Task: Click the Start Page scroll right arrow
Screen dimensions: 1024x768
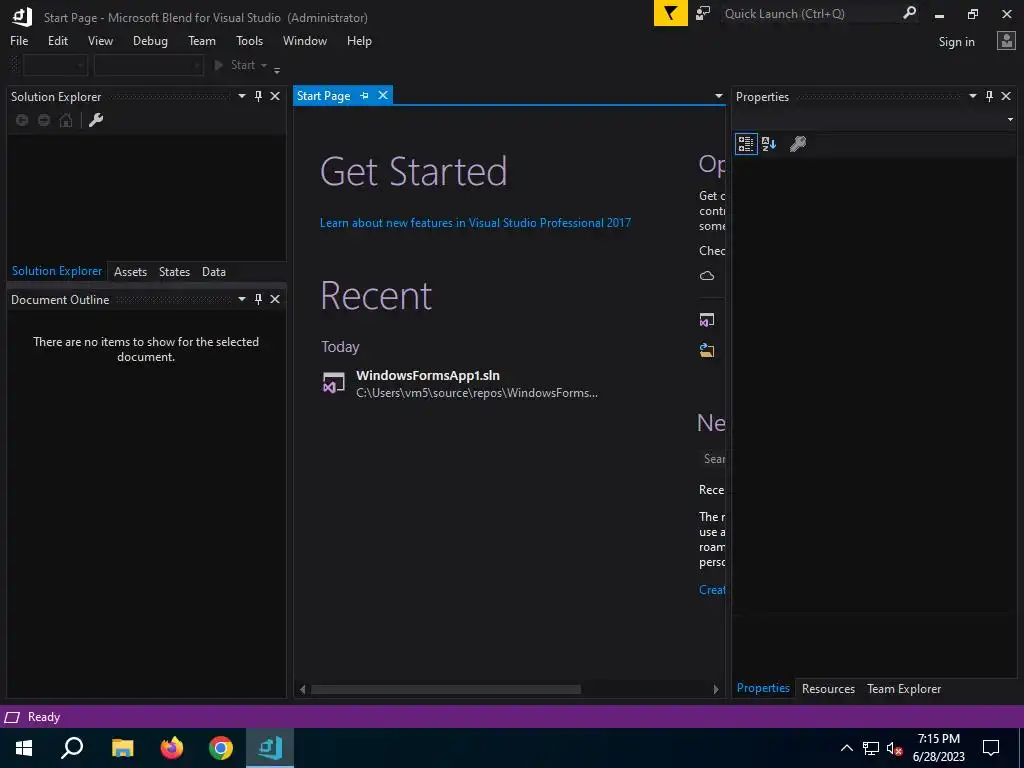Action: [716, 690]
